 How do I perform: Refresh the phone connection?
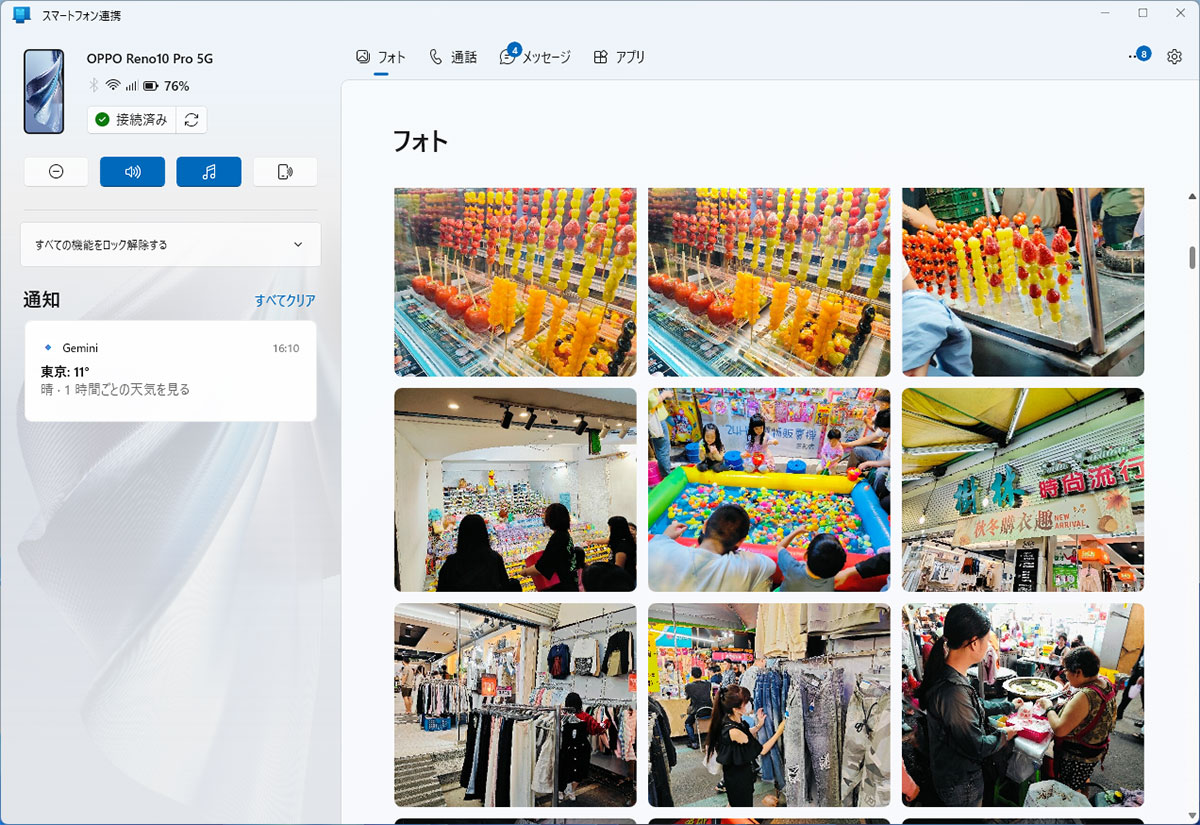pyautogui.click(x=191, y=120)
